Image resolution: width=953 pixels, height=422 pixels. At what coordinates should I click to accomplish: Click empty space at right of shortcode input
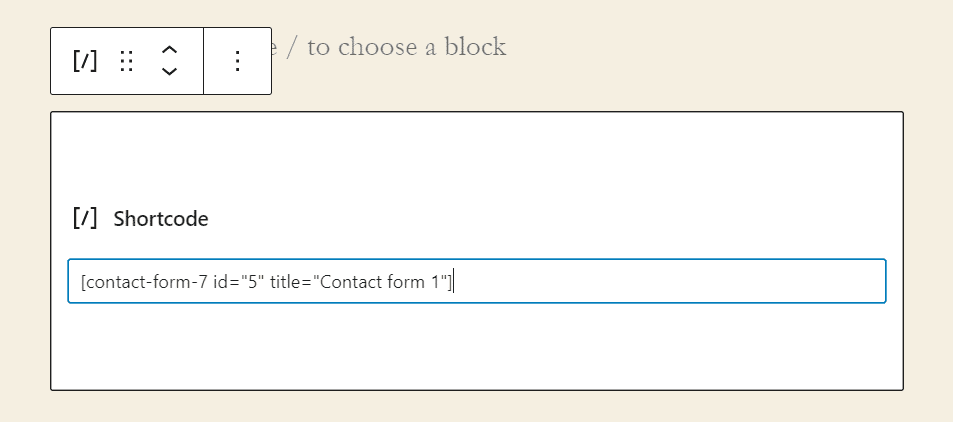[700, 282]
